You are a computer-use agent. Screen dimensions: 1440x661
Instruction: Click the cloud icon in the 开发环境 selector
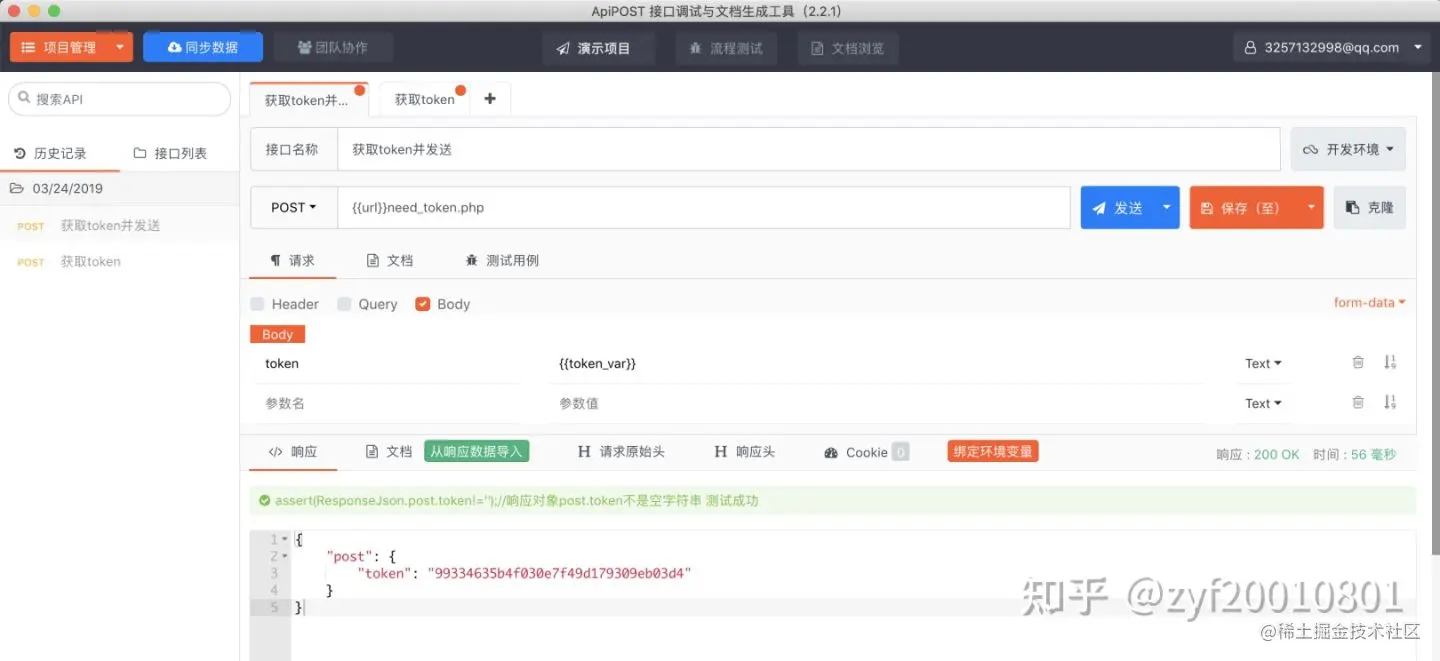pyautogui.click(x=1310, y=149)
